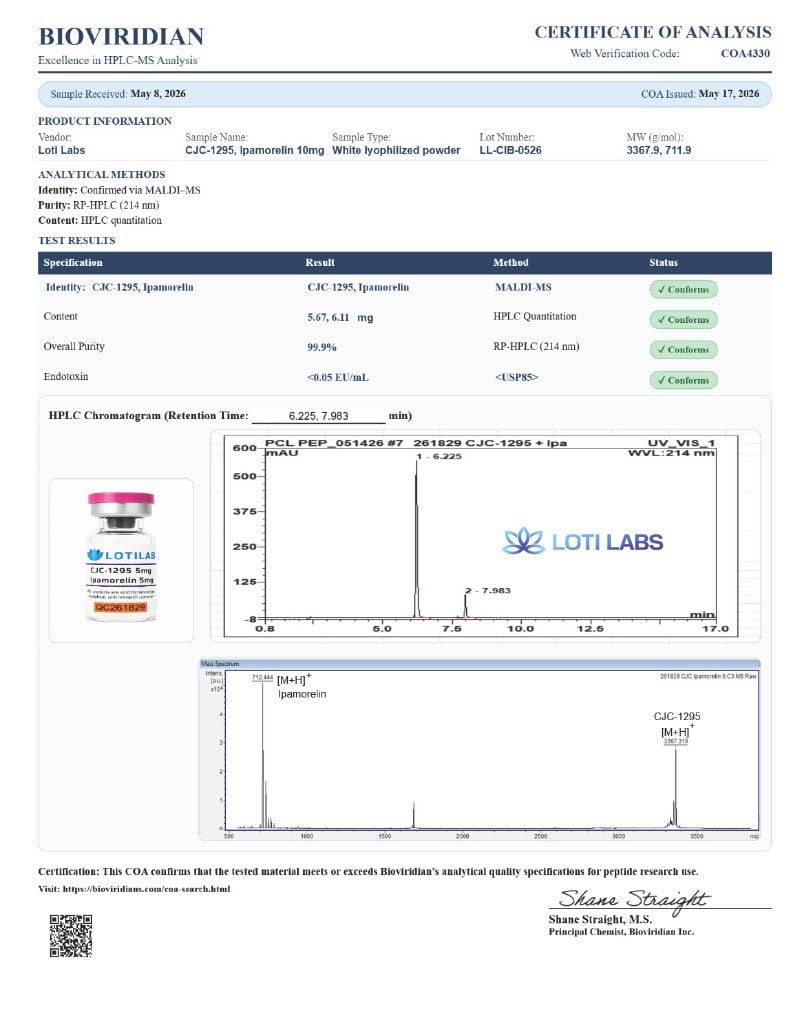Click the Status column header
This screenshot has height=1024, width=791.
663,263
